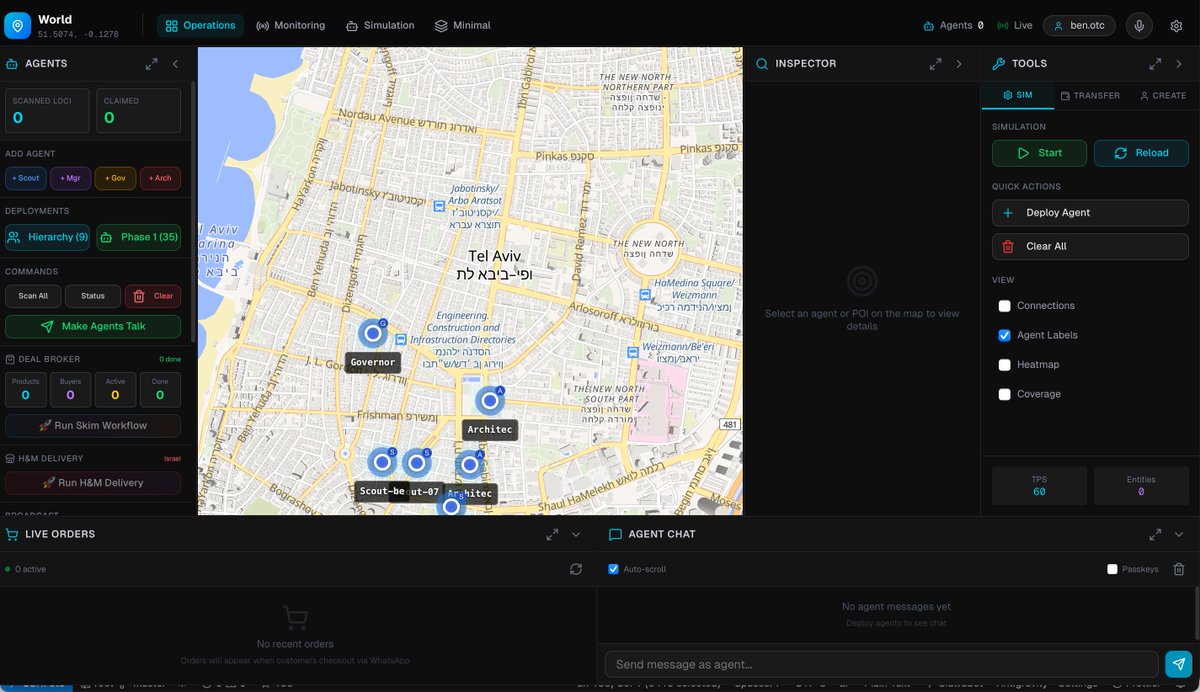Image resolution: width=1200 pixels, height=692 pixels.
Task: Click the trash icon in the Agent Chat header
Action: (1176, 569)
